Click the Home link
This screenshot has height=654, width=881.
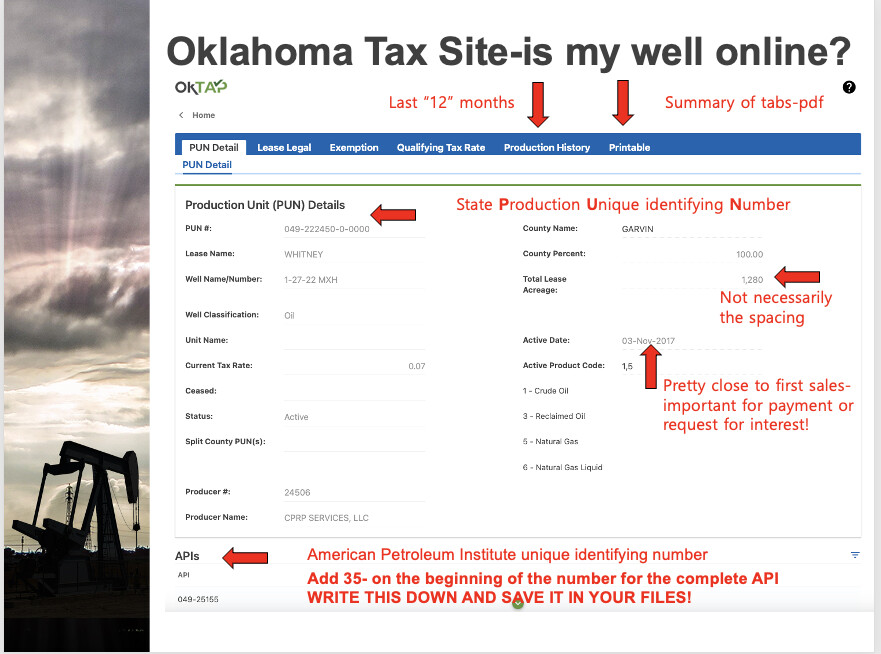204,116
